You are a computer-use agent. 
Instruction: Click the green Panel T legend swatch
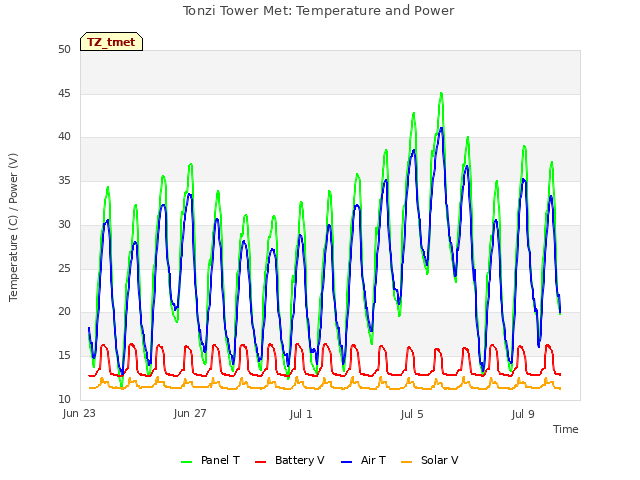[186, 462]
